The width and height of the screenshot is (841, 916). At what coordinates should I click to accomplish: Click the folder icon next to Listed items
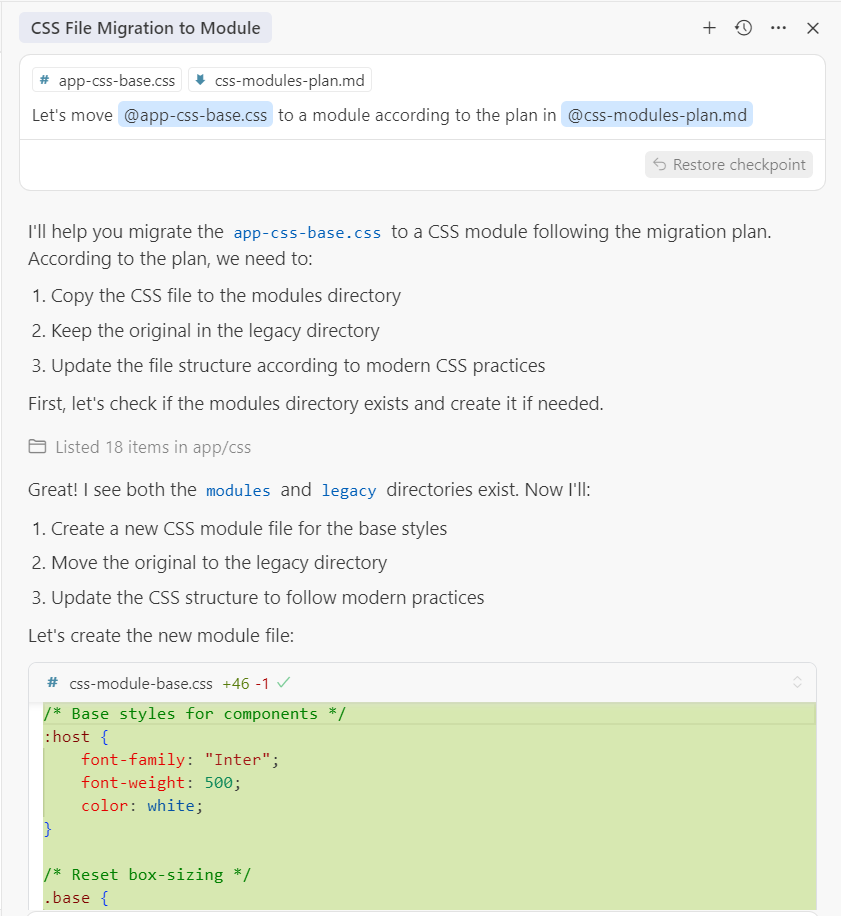(x=37, y=447)
